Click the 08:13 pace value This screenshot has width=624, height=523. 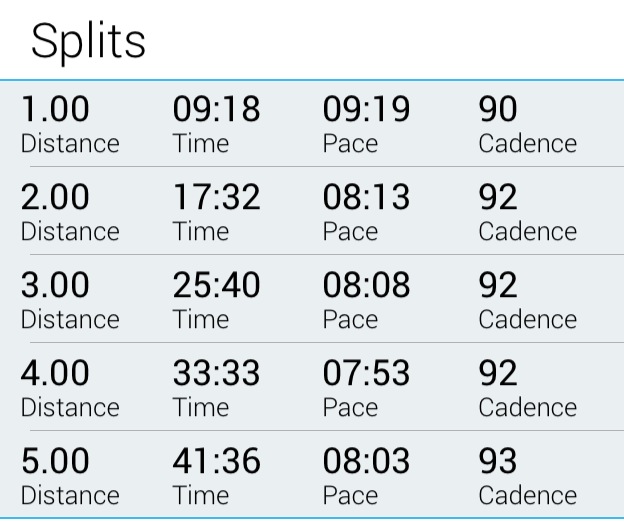click(366, 197)
